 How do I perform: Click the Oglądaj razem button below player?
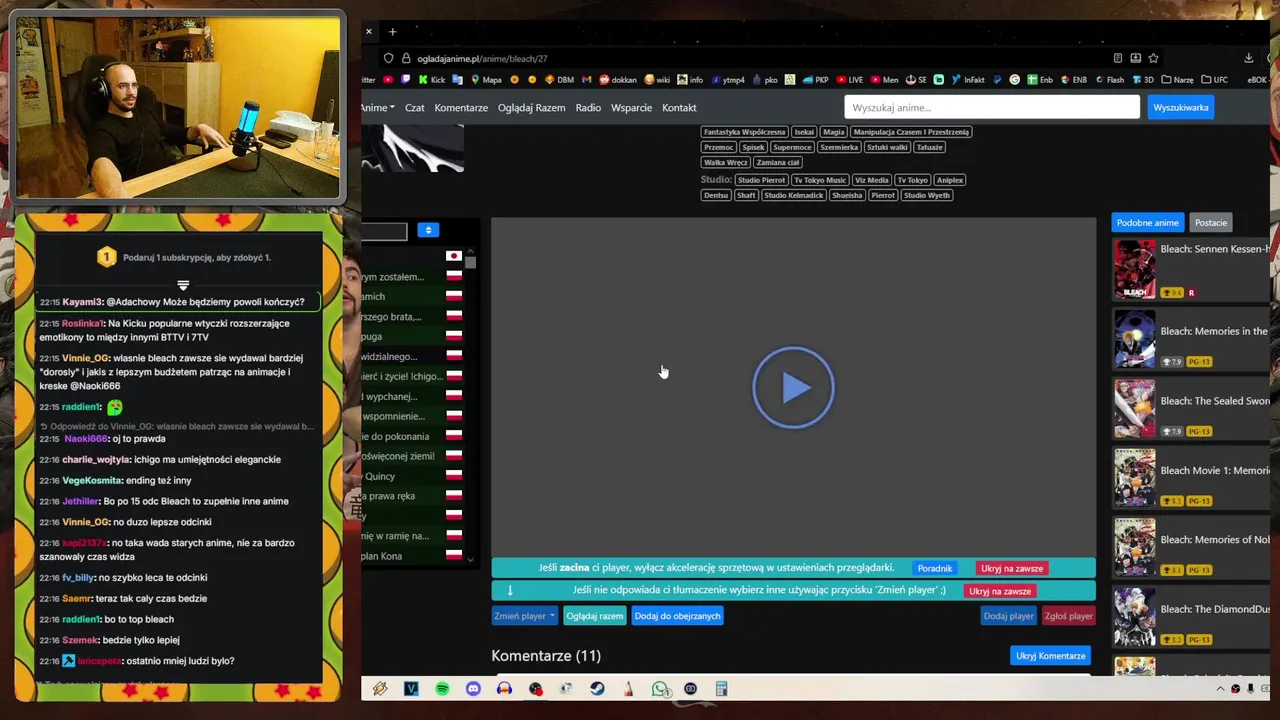(x=595, y=616)
